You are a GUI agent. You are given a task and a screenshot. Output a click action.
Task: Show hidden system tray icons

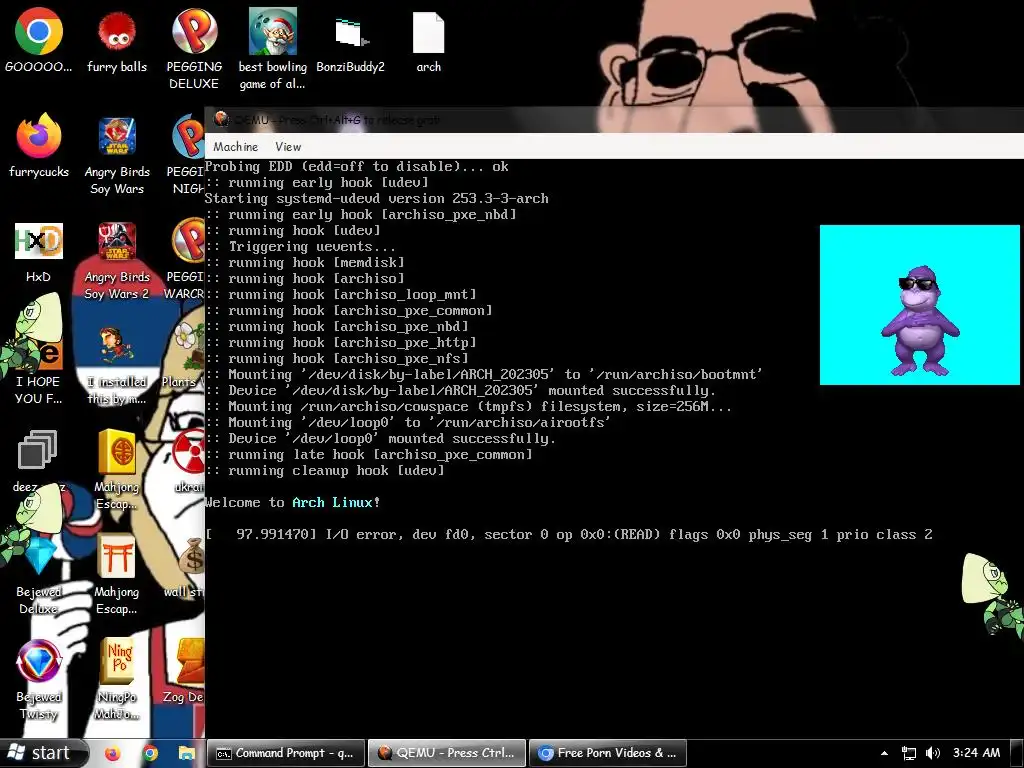coord(884,753)
